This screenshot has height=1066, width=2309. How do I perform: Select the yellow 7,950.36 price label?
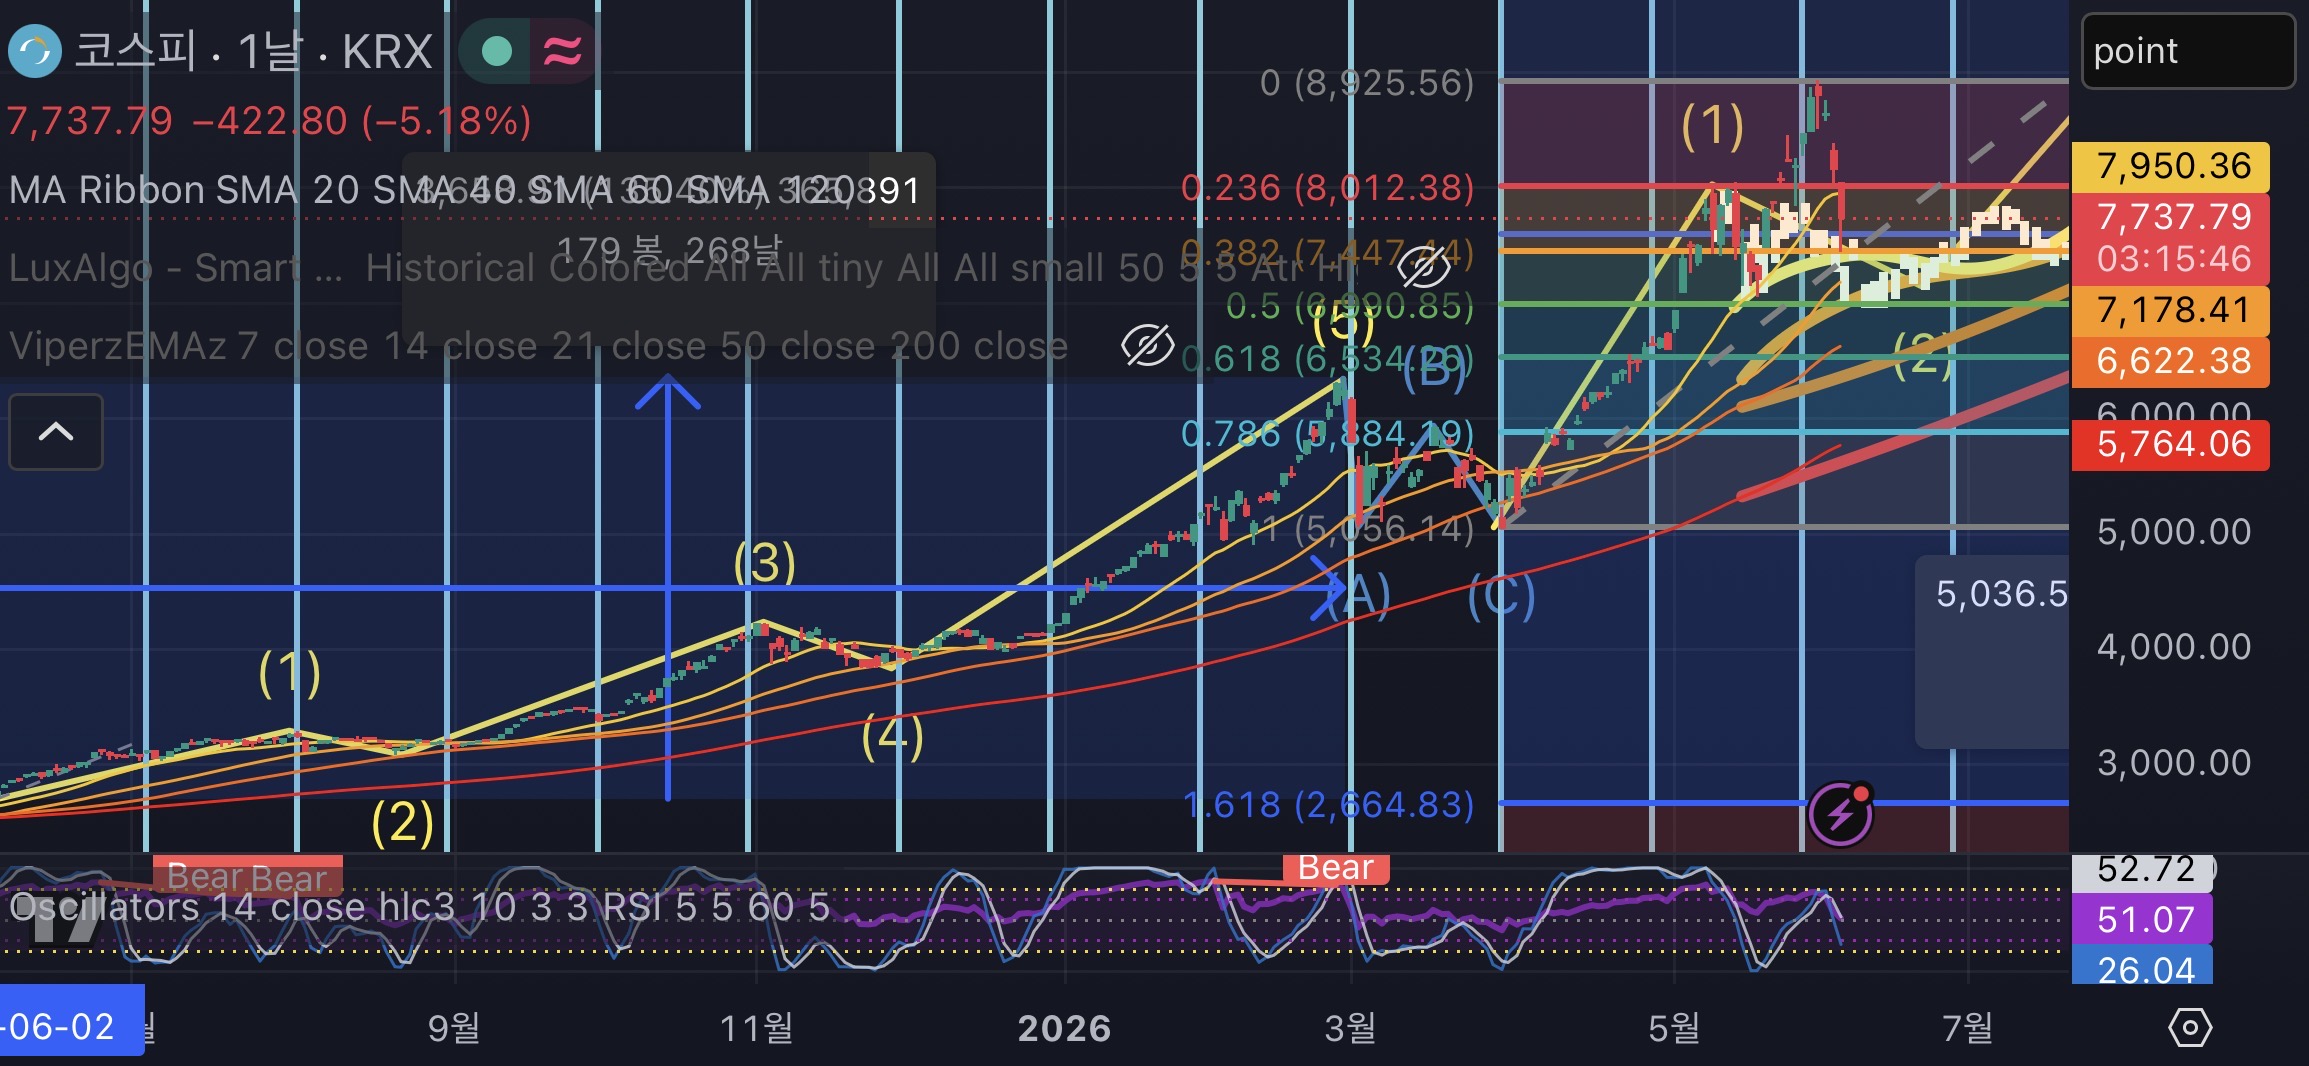(x=2171, y=166)
